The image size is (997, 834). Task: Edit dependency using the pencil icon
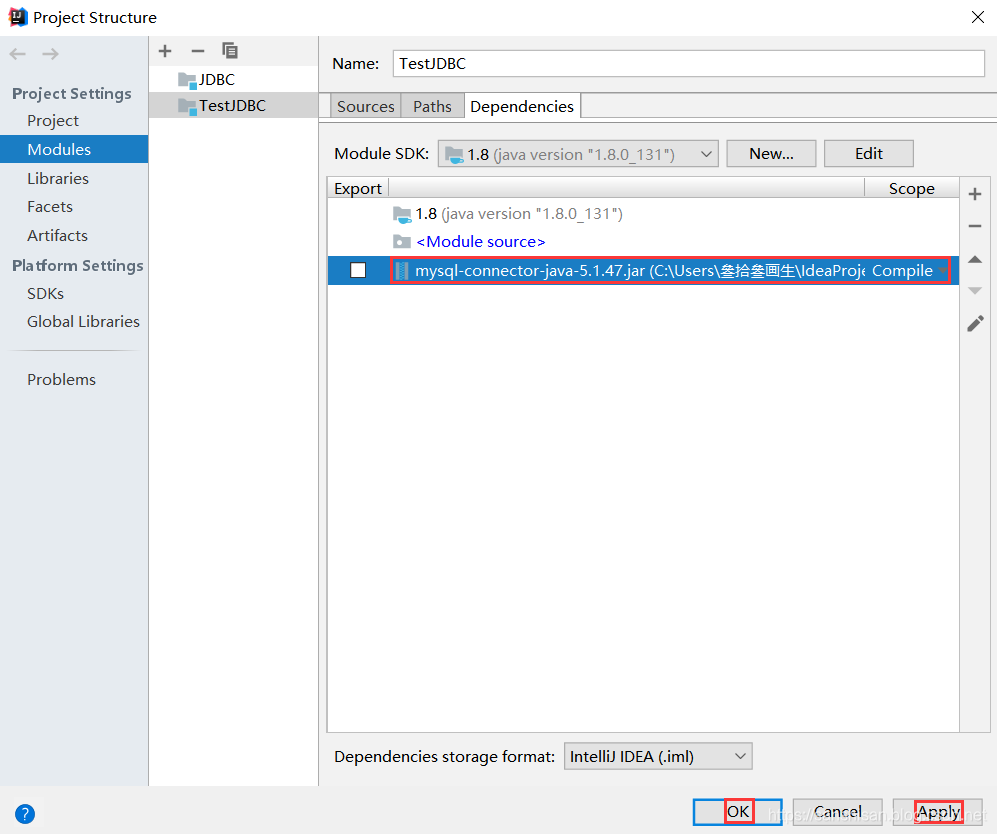point(975,324)
